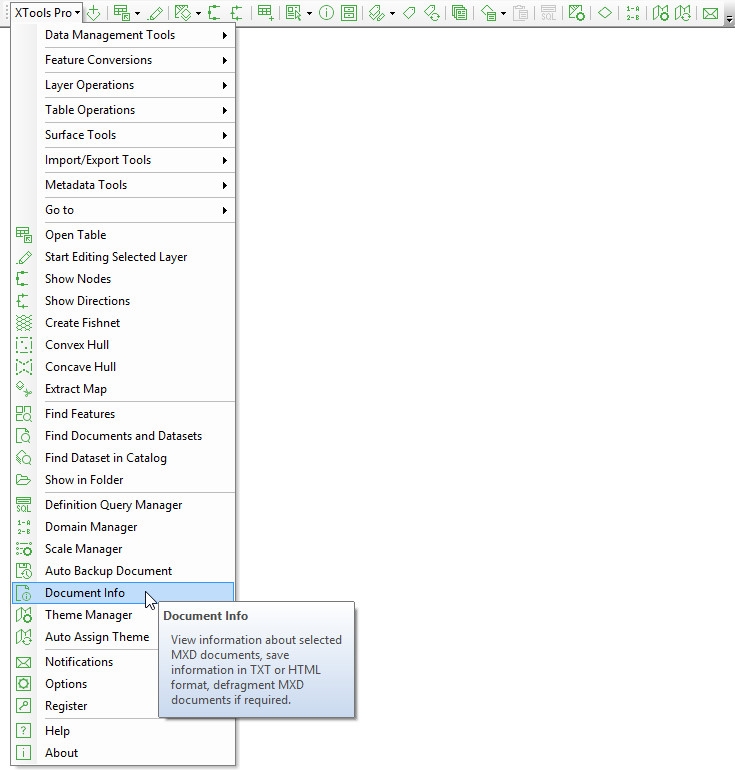Choose Show Directions in the menu

pos(123,302)
